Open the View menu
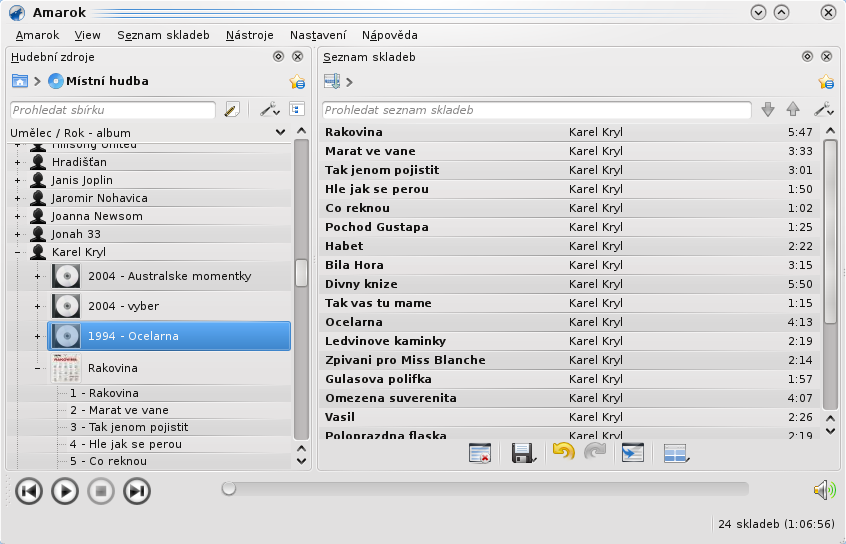The image size is (846, 544). [87, 35]
